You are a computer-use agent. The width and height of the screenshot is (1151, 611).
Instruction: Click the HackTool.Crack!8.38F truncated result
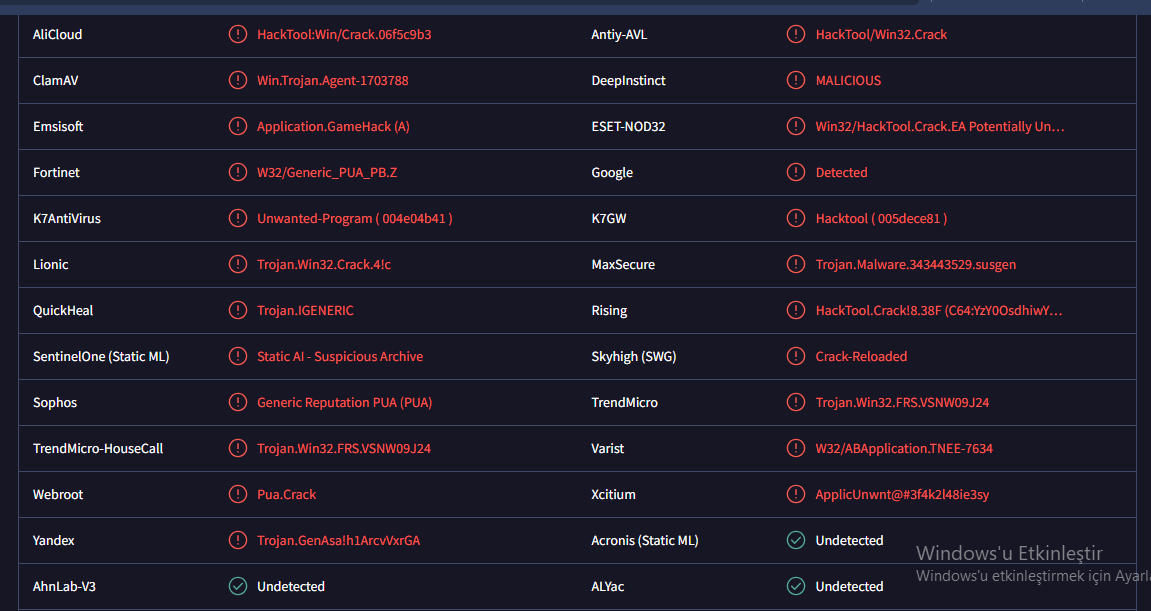click(939, 311)
